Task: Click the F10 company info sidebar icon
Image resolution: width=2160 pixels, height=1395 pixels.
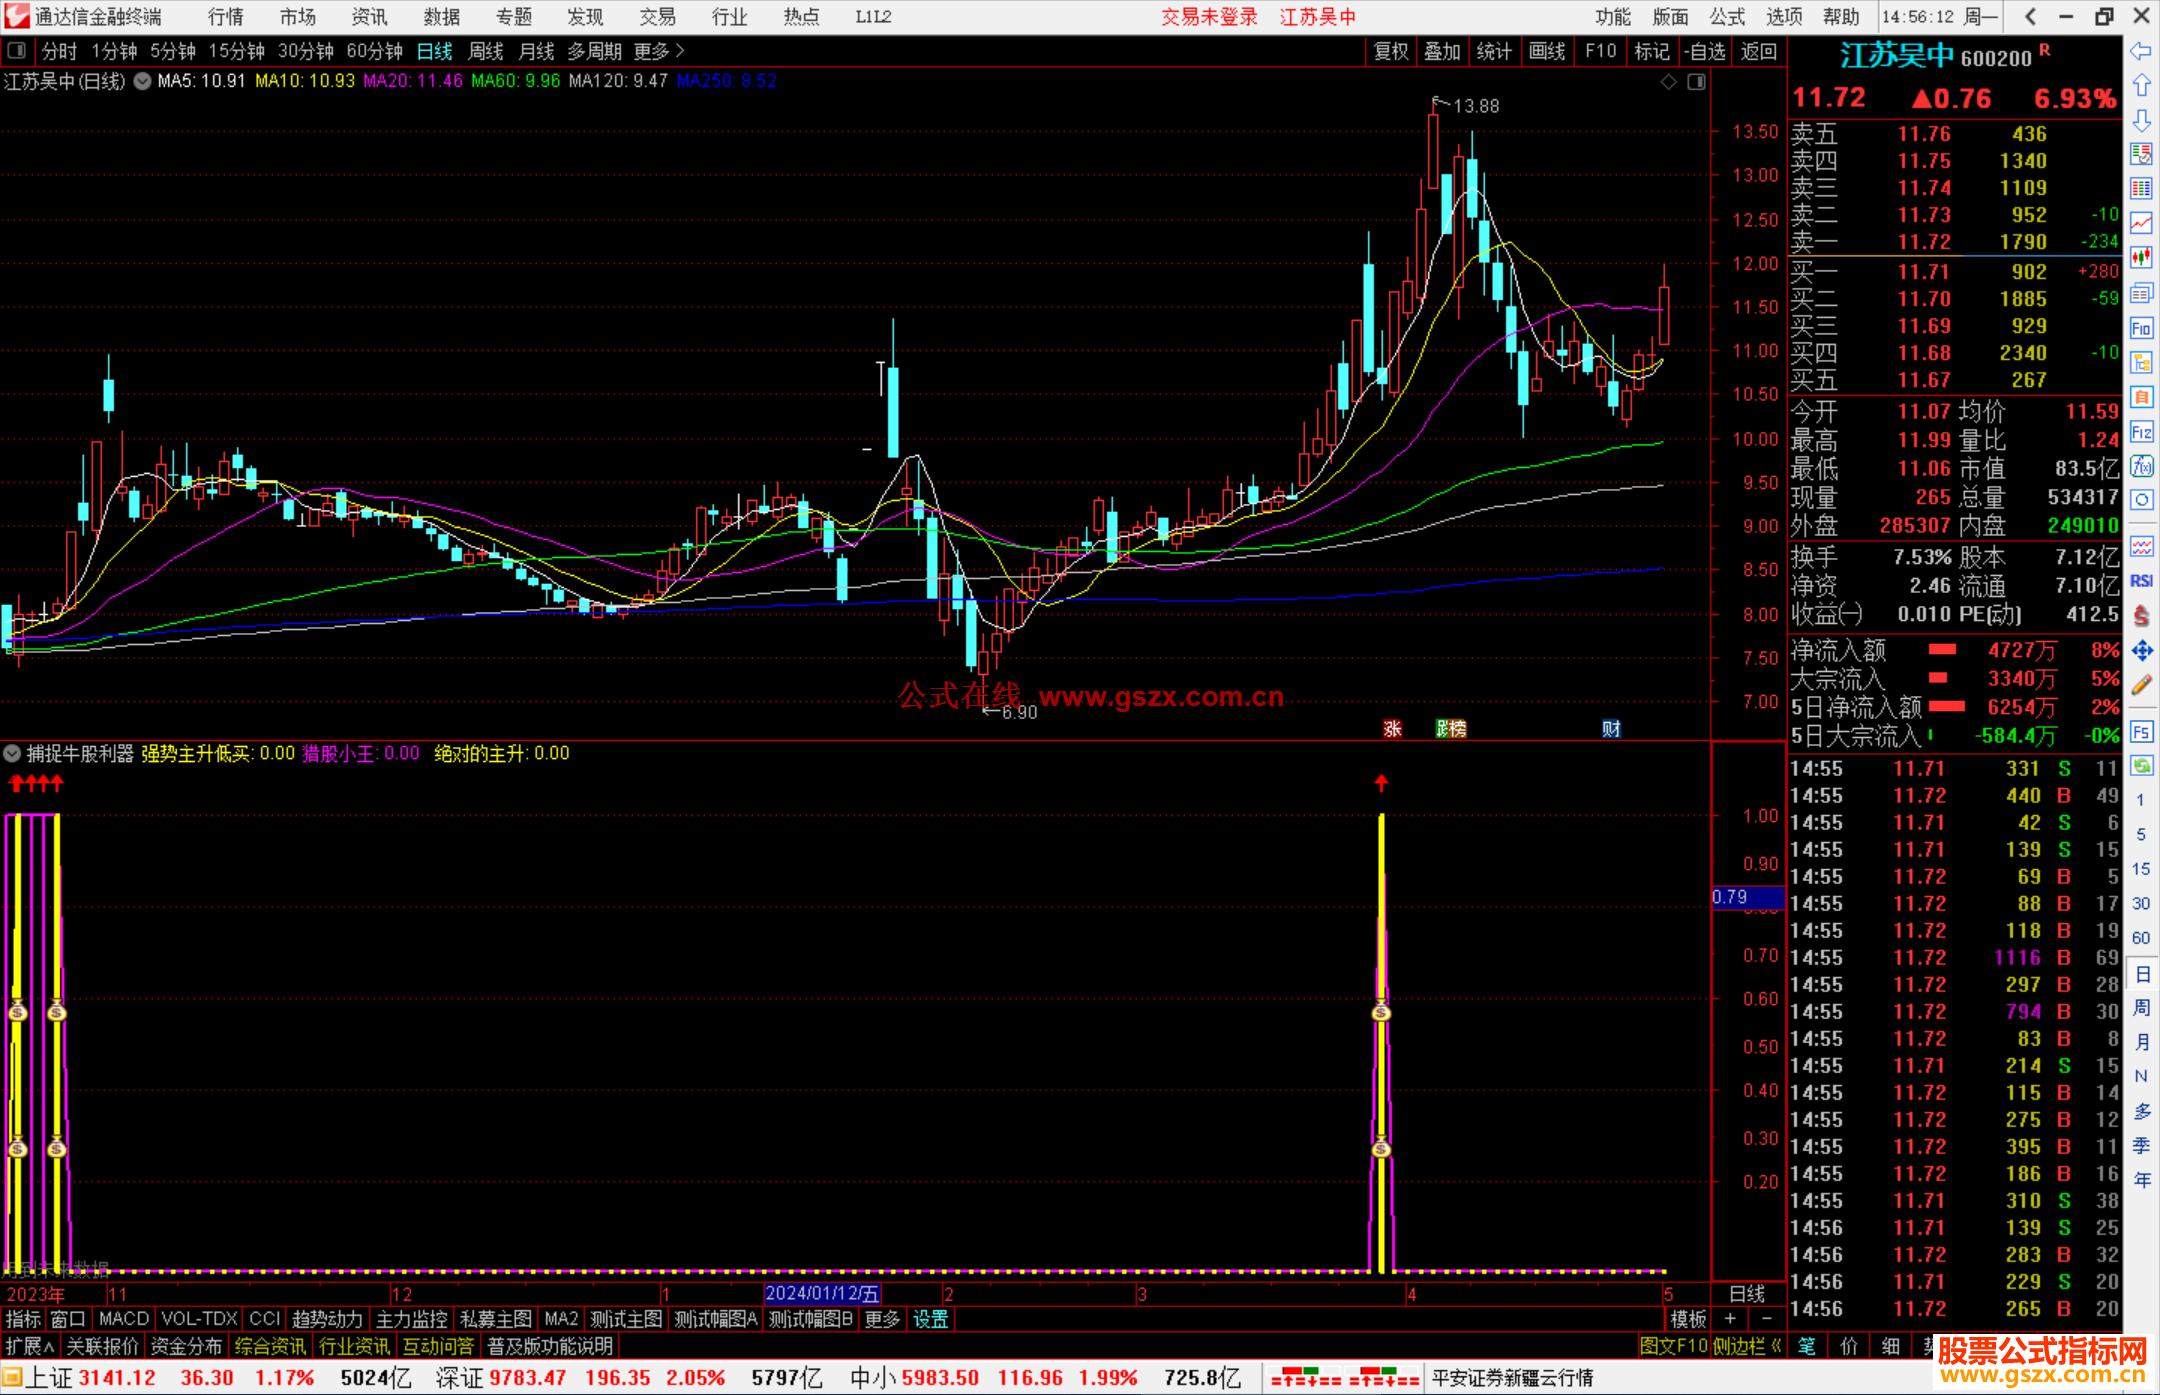Action: tap(2141, 328)
